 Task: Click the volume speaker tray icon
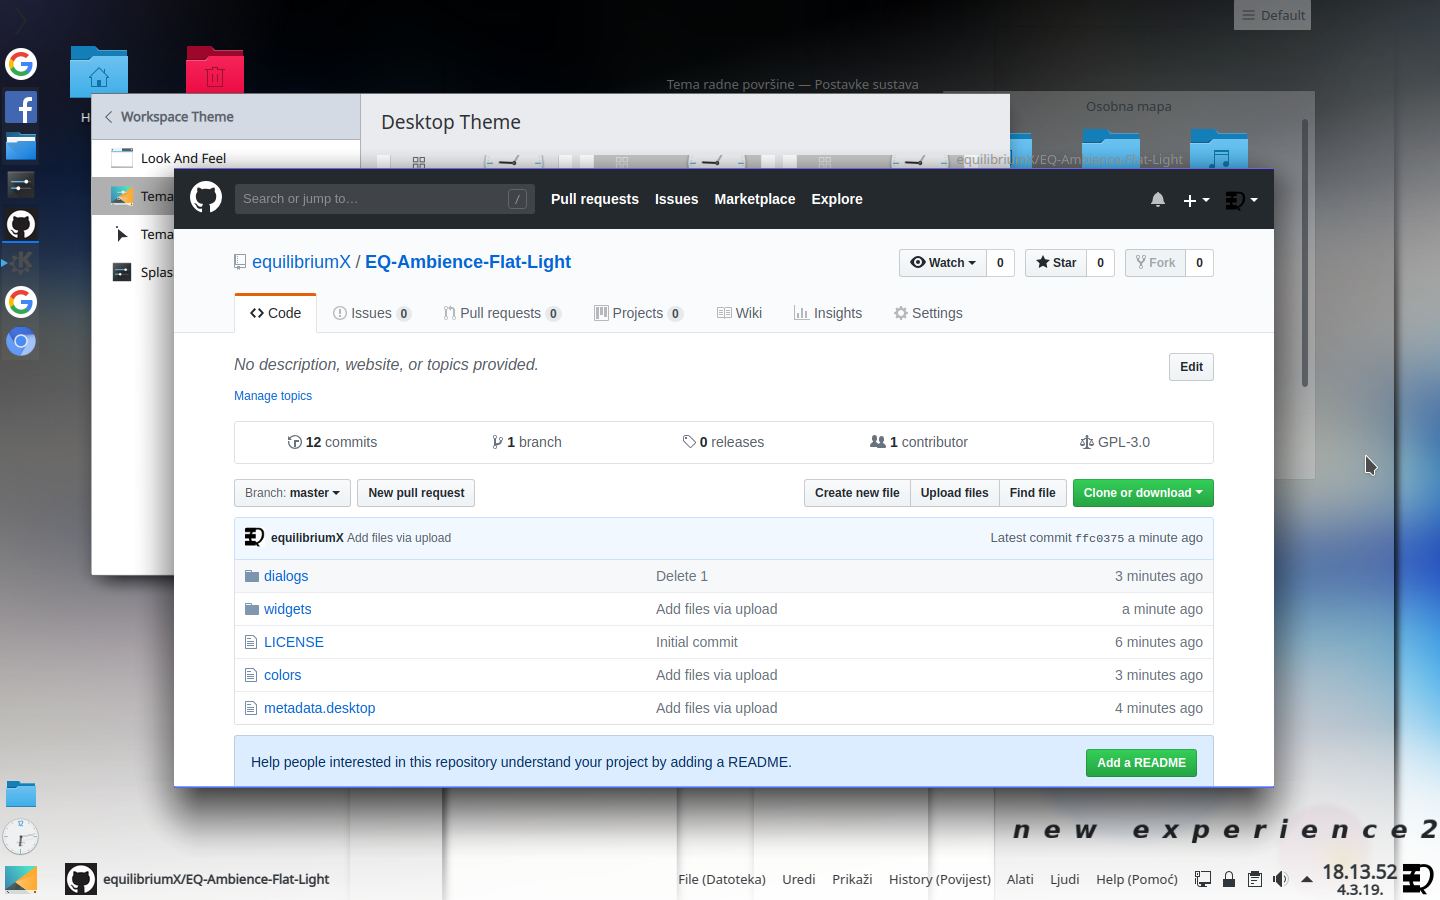pos(1281,879)
